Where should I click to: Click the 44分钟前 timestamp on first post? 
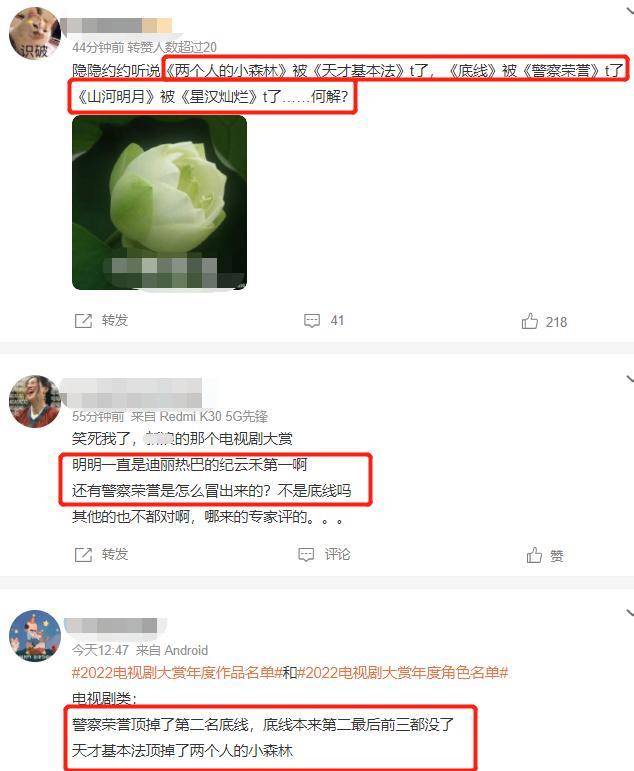coord(98,47)
